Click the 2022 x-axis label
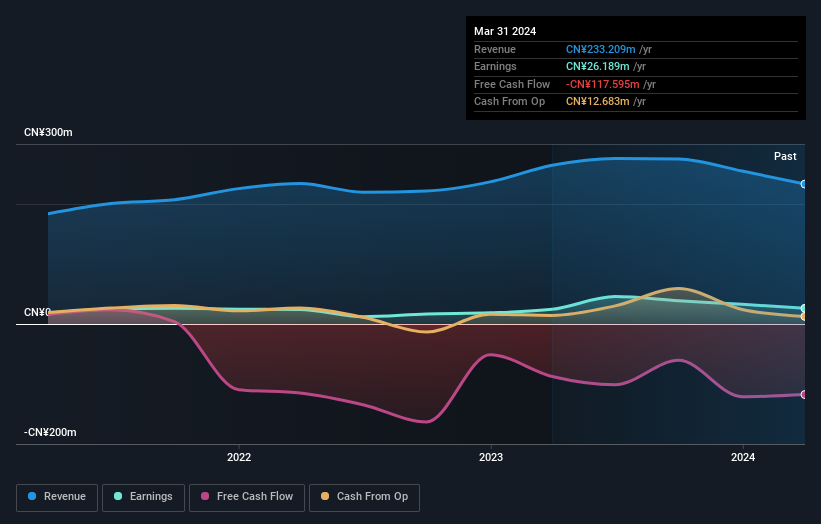The image size is (821, 524). pos(239,457)
